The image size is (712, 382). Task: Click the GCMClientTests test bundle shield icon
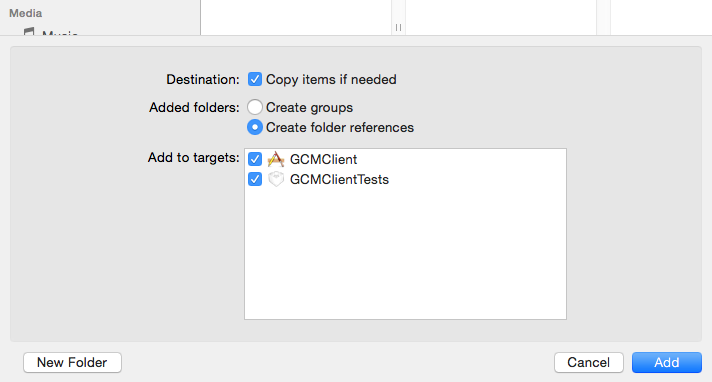[276, 179]
